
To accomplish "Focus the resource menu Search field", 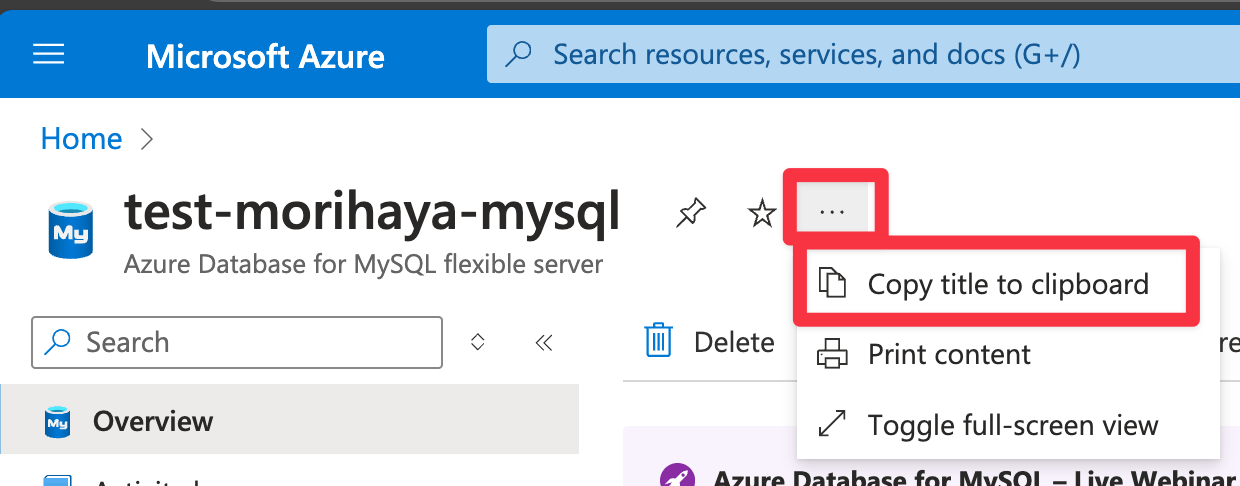I will 237,343.
